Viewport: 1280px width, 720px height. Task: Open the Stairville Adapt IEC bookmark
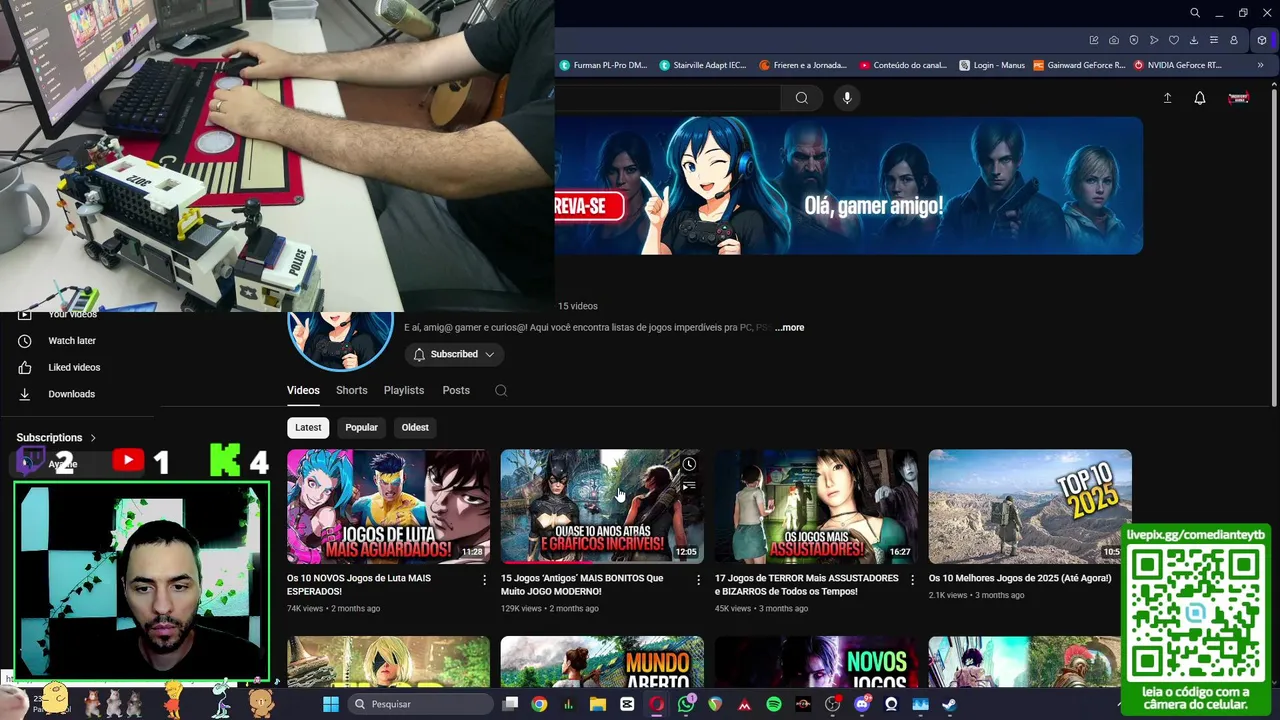(x=703, y=65)
